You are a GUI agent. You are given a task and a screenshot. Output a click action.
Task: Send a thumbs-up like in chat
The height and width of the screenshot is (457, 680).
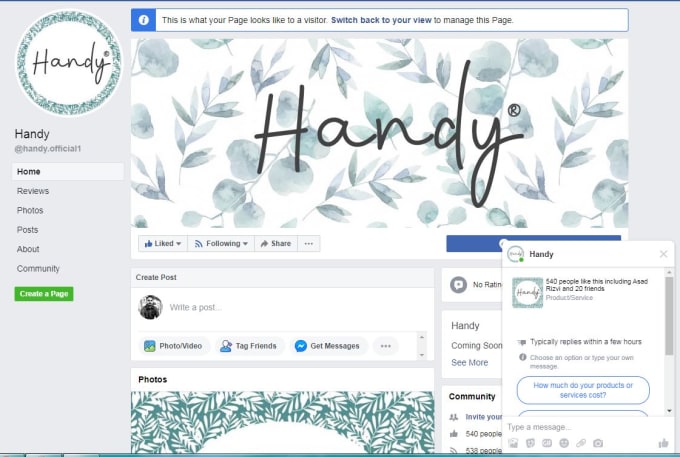[x=663, y=443]
